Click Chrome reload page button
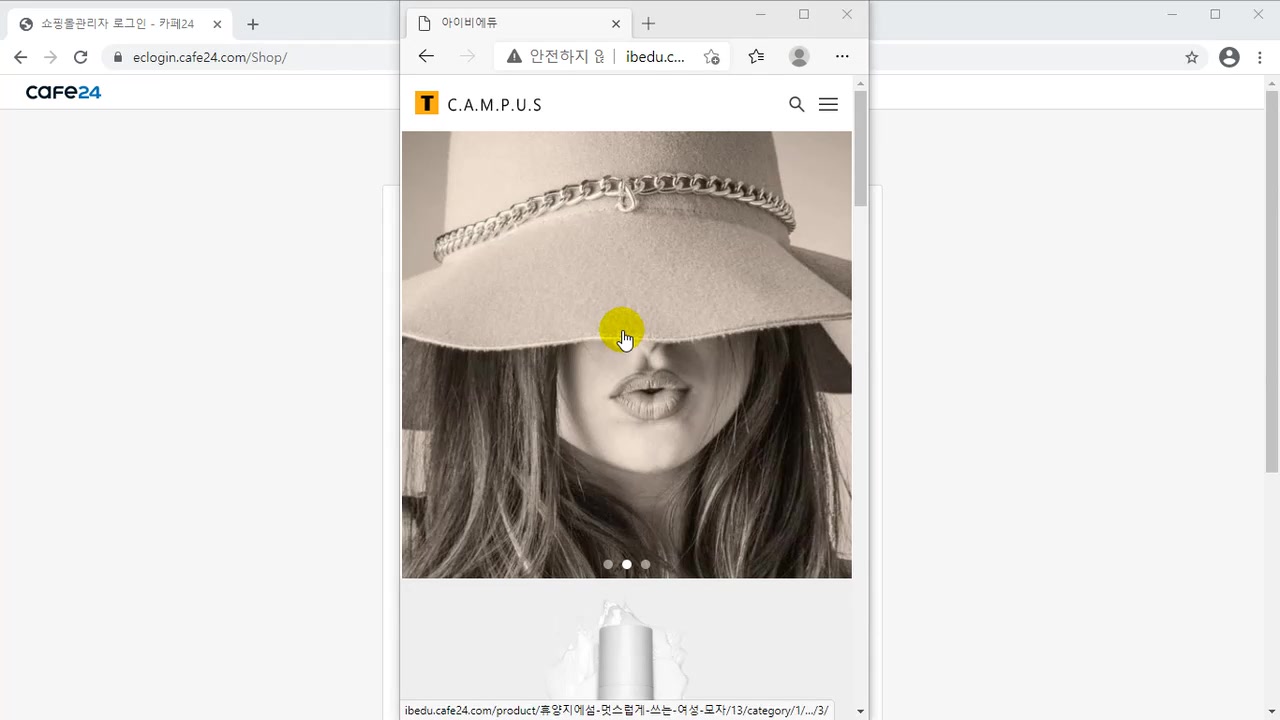The image size is (1280, 720). pos(81,57)
